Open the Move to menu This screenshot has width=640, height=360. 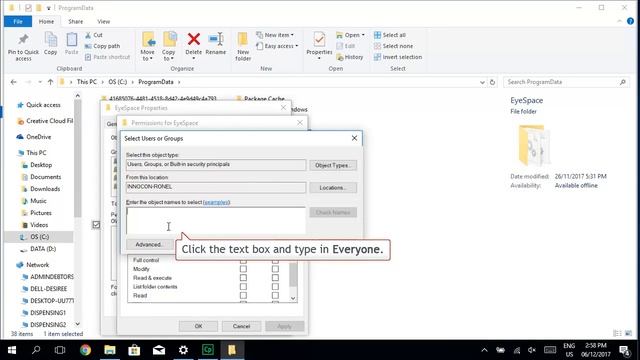pyautogui.click(x=147, y=47)
